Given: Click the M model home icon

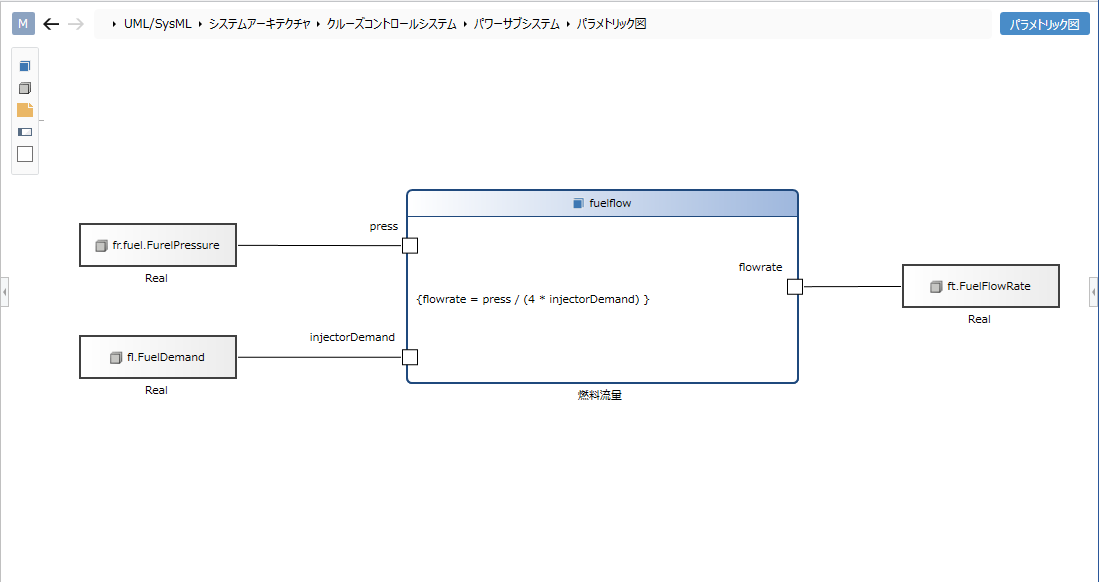Looking at the screenshot, I should pos(23,24).
